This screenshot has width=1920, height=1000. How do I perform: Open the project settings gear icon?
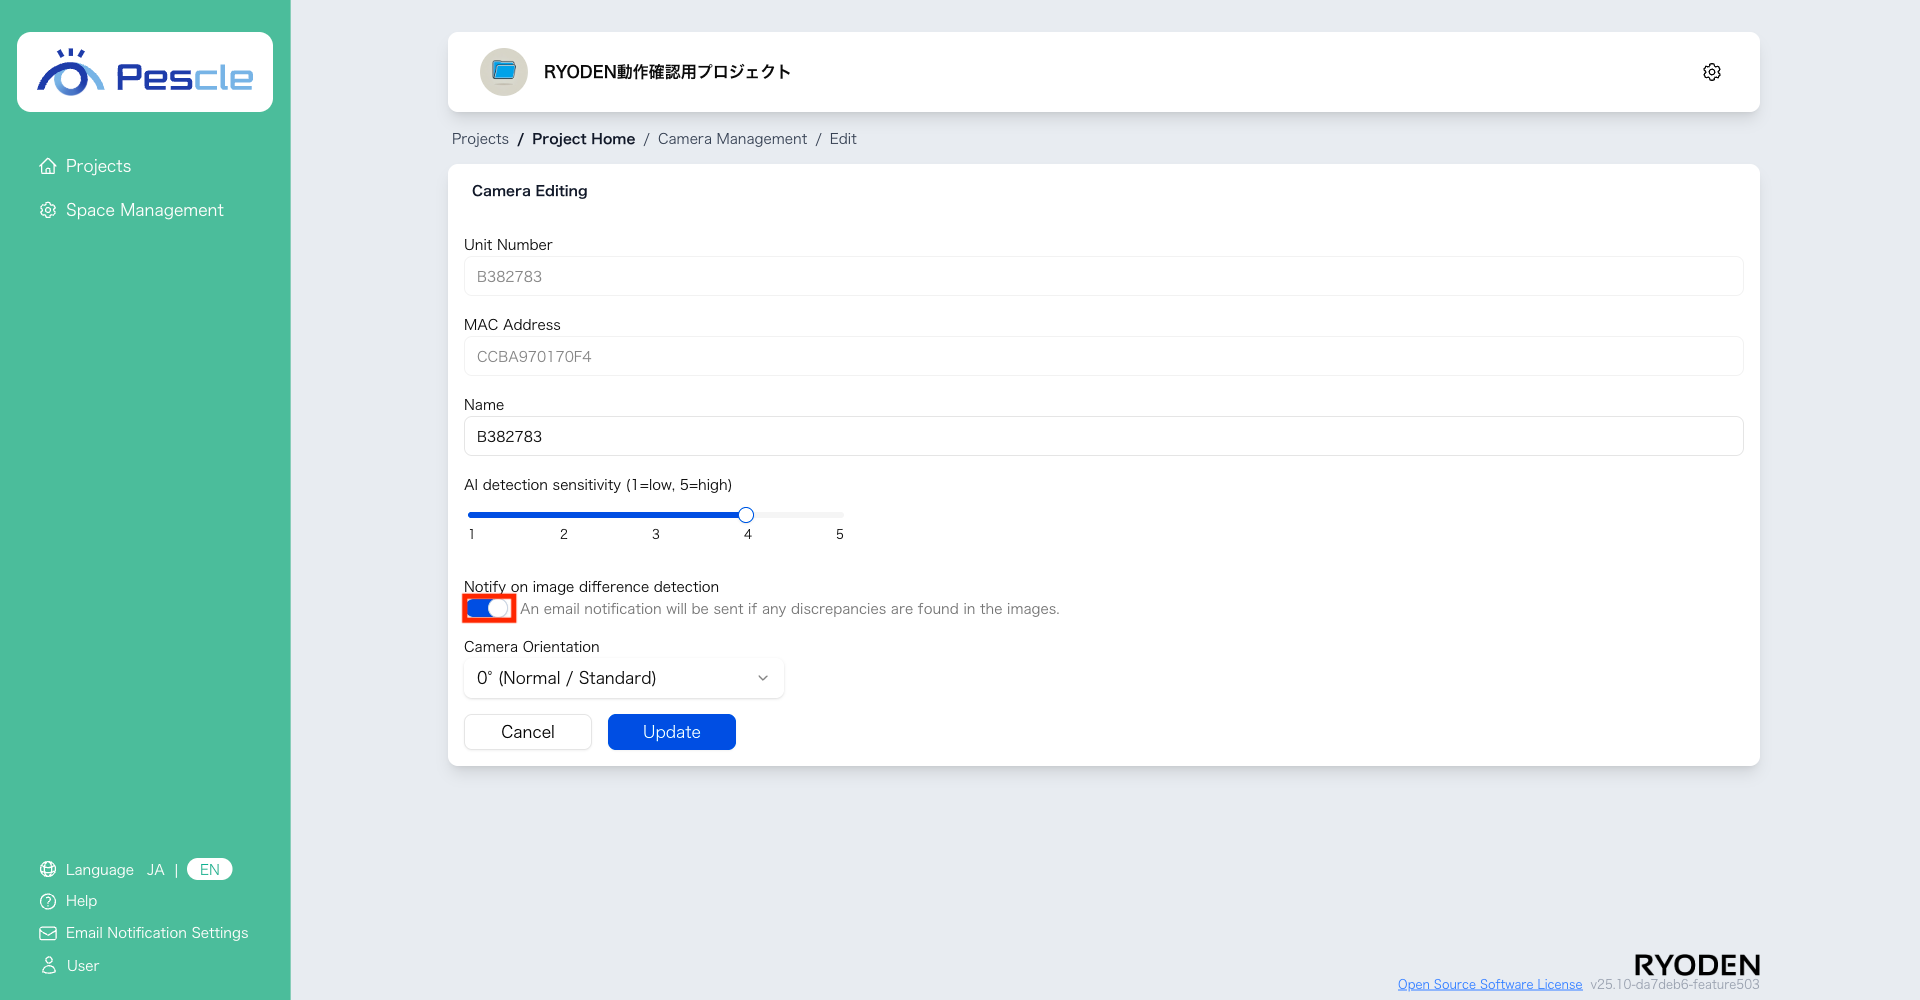1711,71
